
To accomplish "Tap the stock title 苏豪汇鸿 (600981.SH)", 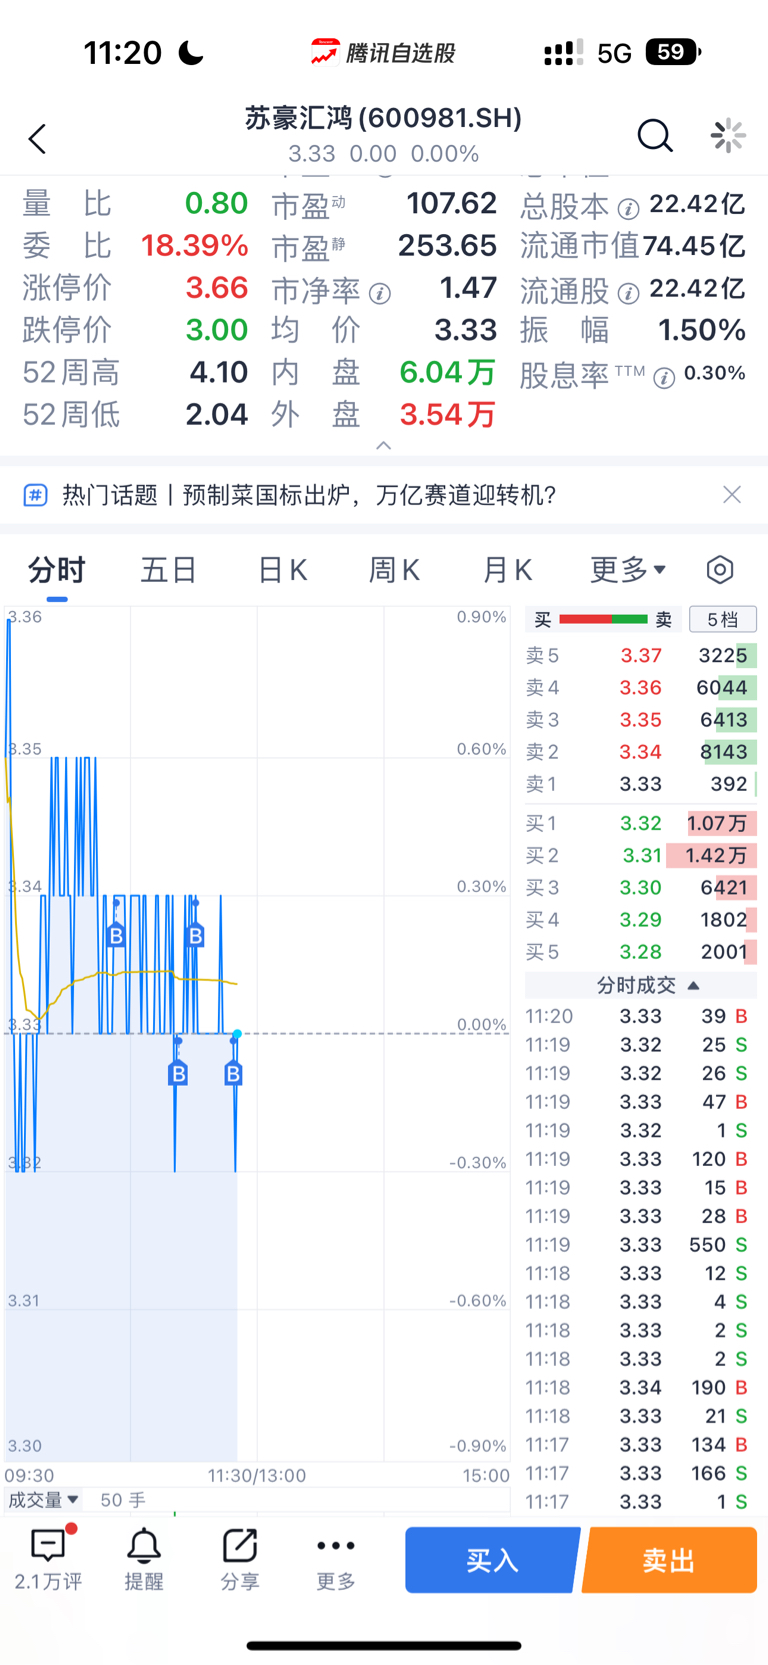I will [384, 118].
